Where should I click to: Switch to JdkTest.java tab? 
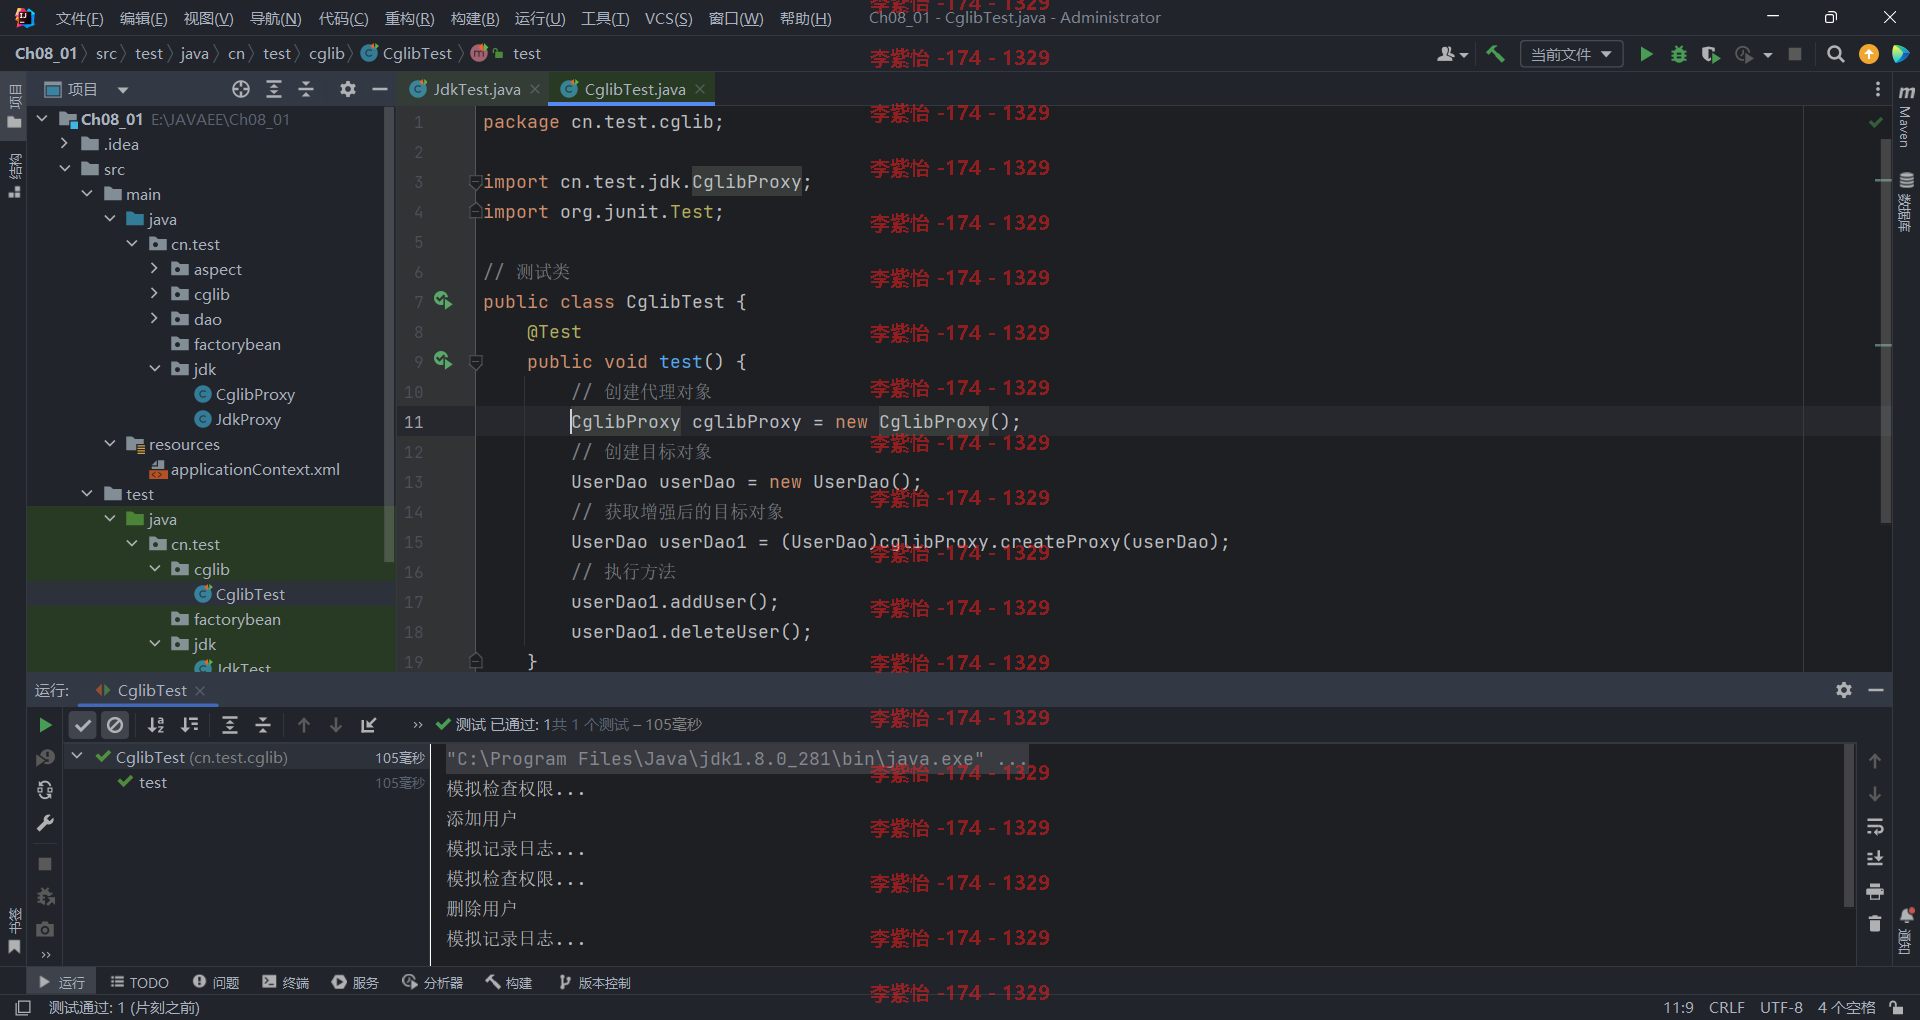coord(476,89)
